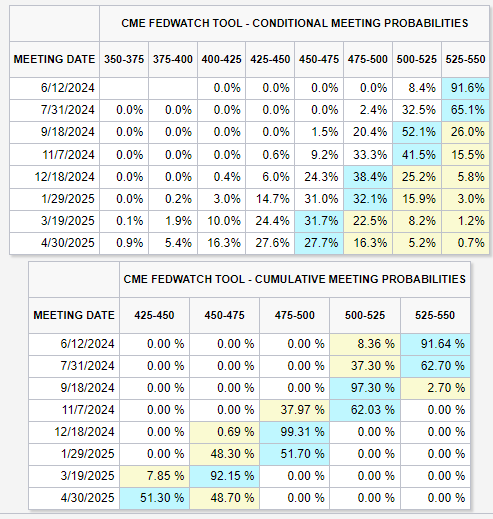
Task: Select the 425-450 header in cumulative table
Action: click(154, 315)
